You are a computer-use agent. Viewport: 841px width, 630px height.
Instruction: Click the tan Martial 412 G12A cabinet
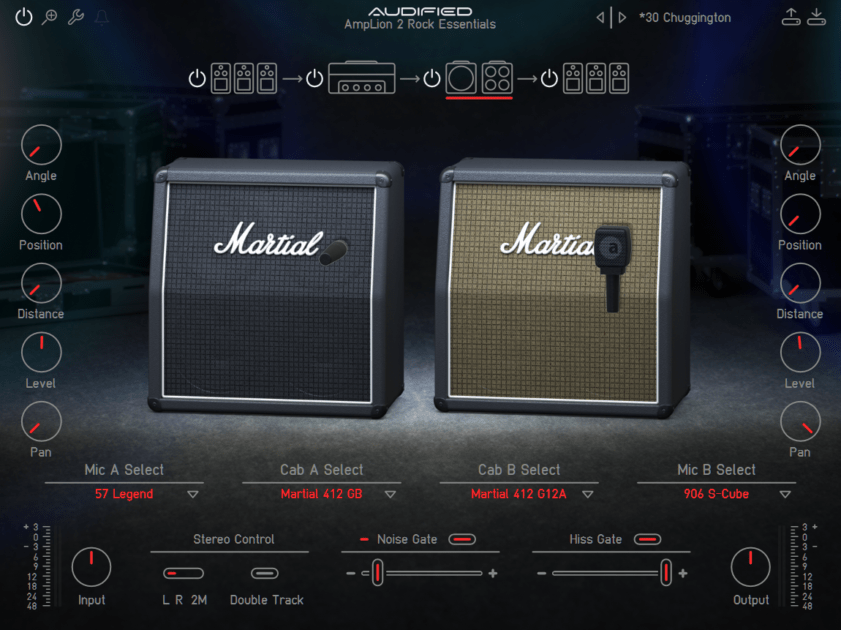pyautogui.click(x=560, y=287)
